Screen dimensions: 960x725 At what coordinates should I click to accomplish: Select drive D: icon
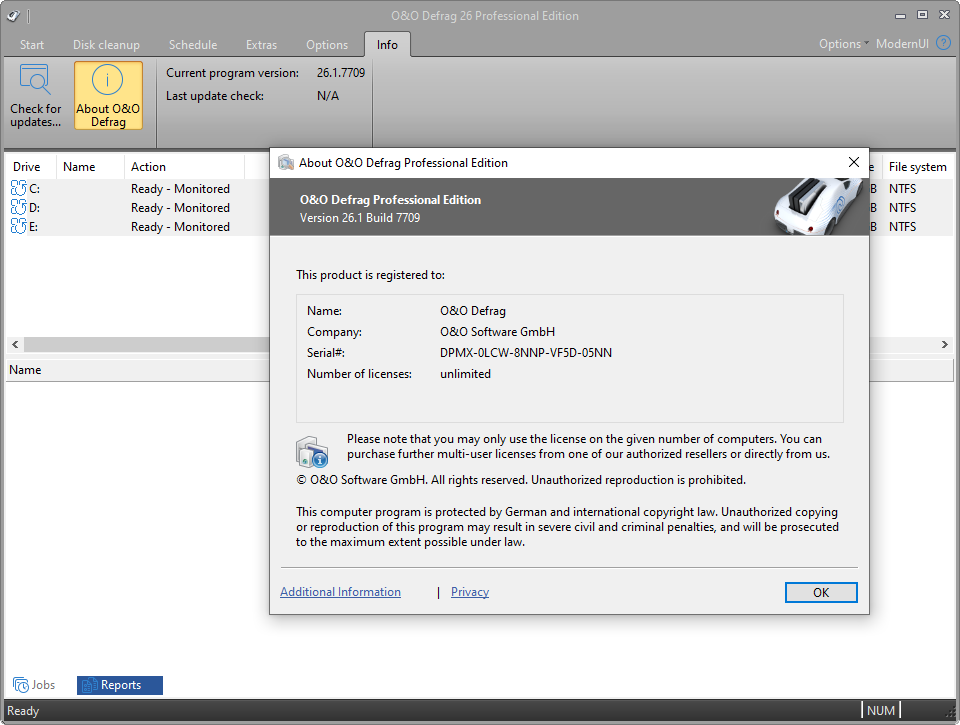click(18, 208)
